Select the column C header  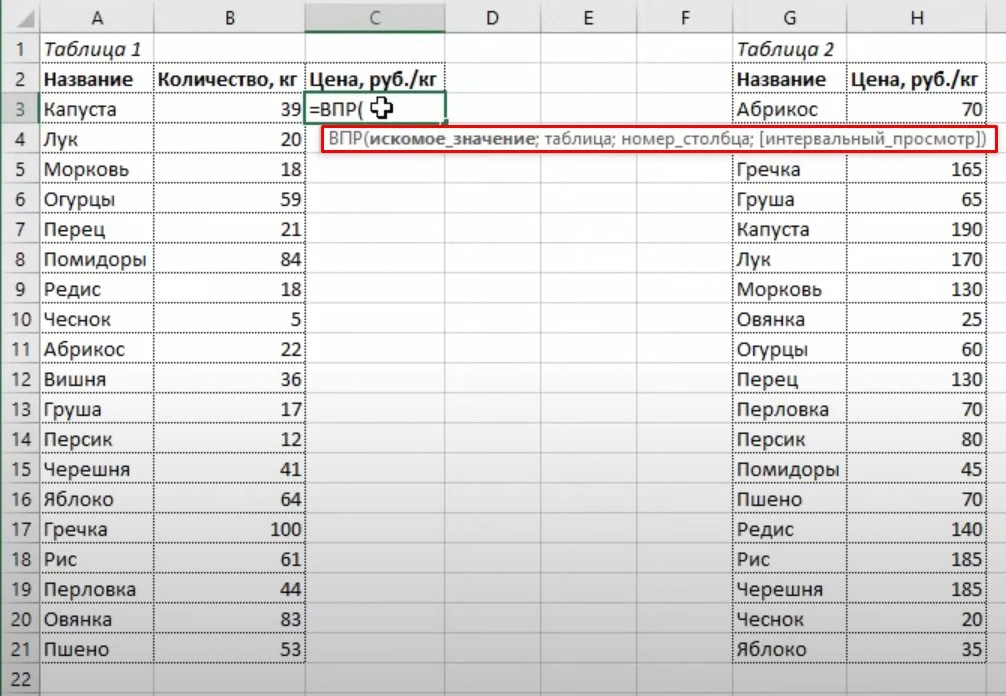click(374, 17)
